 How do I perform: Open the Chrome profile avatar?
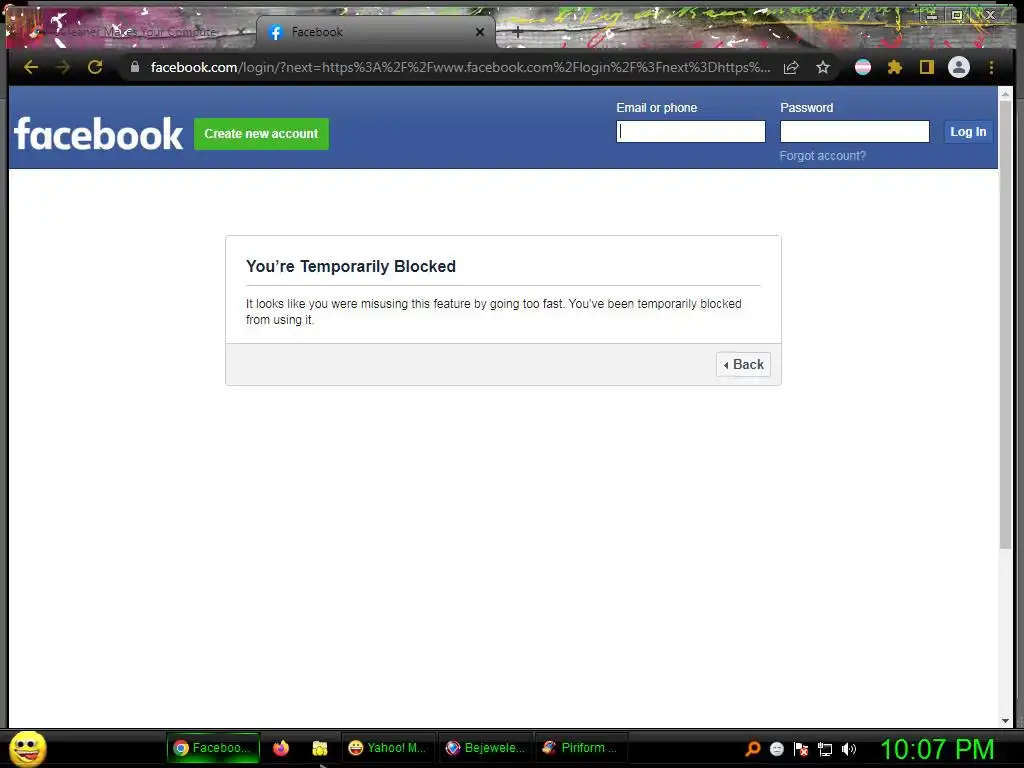(x=959, y=67)
